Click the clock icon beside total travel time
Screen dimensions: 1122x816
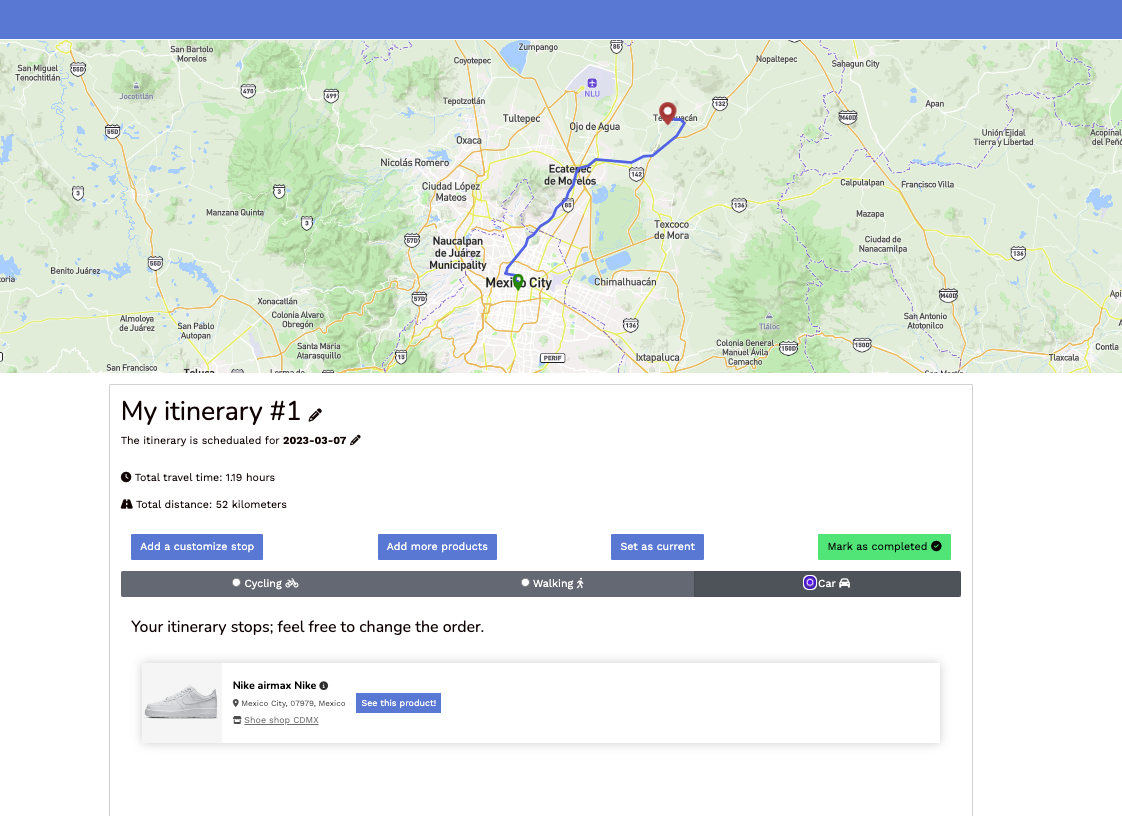(127, 477)
